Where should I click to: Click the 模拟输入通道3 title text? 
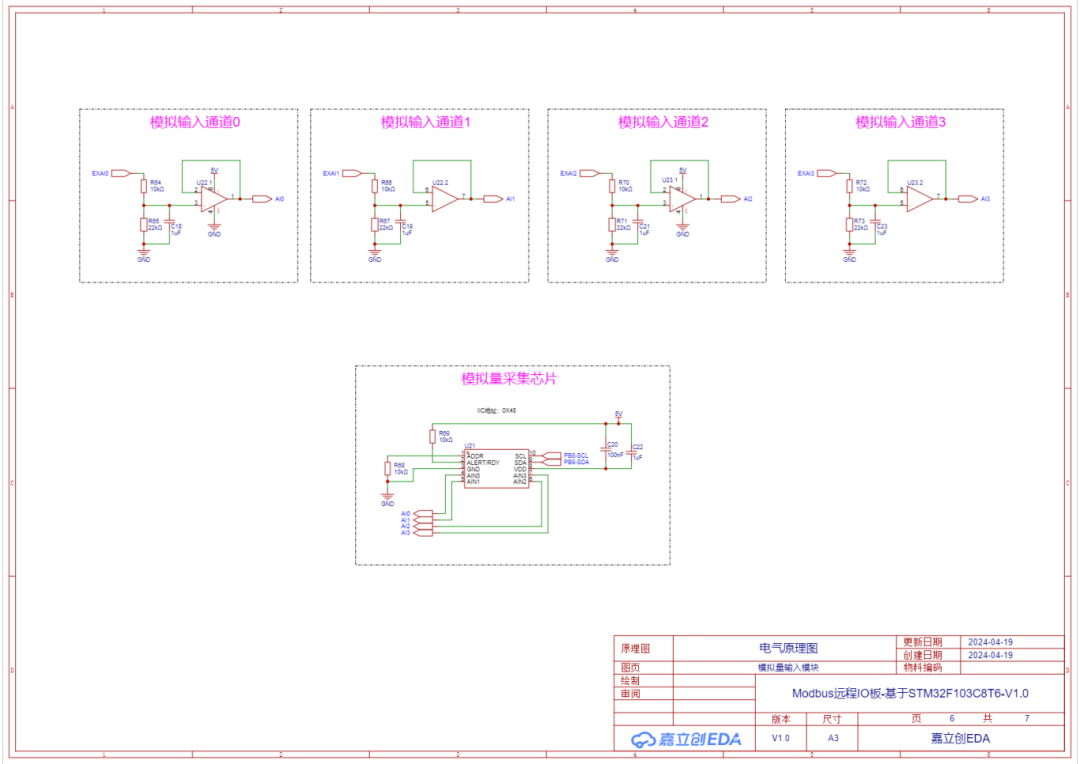click(x=901, y=123)
